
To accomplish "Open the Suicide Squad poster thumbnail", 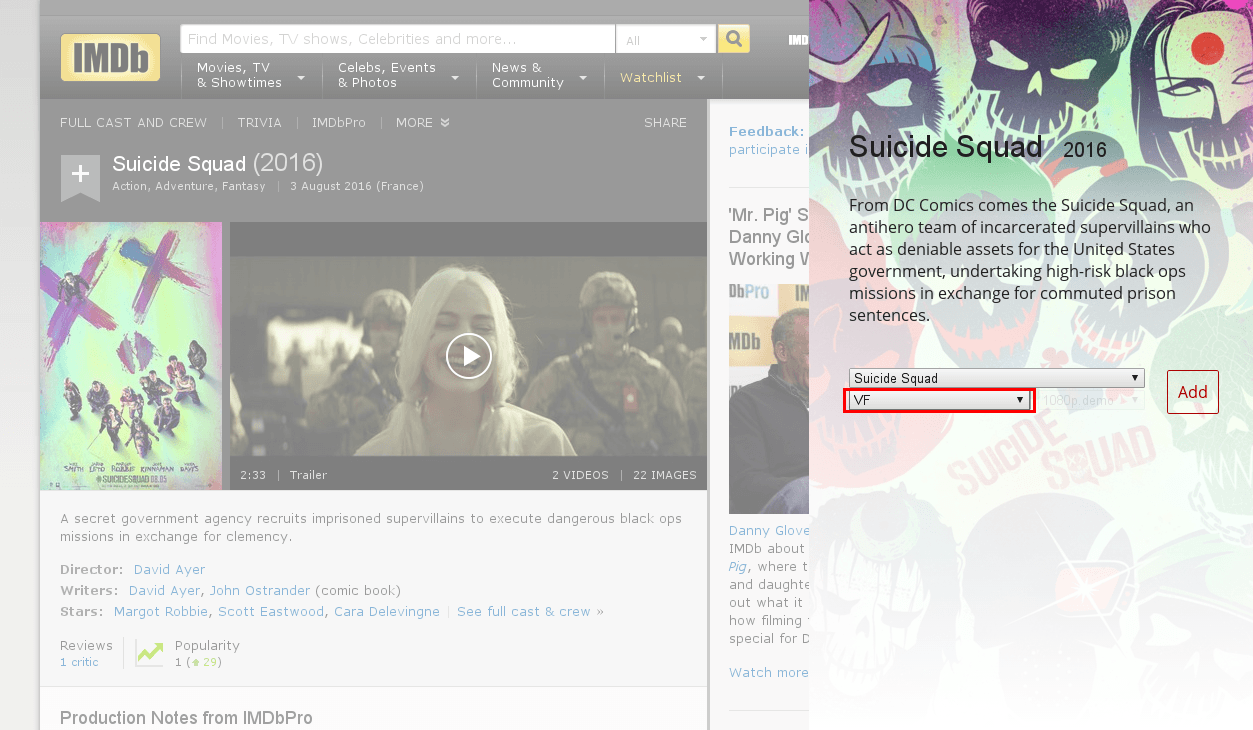I will click(131, 355).
